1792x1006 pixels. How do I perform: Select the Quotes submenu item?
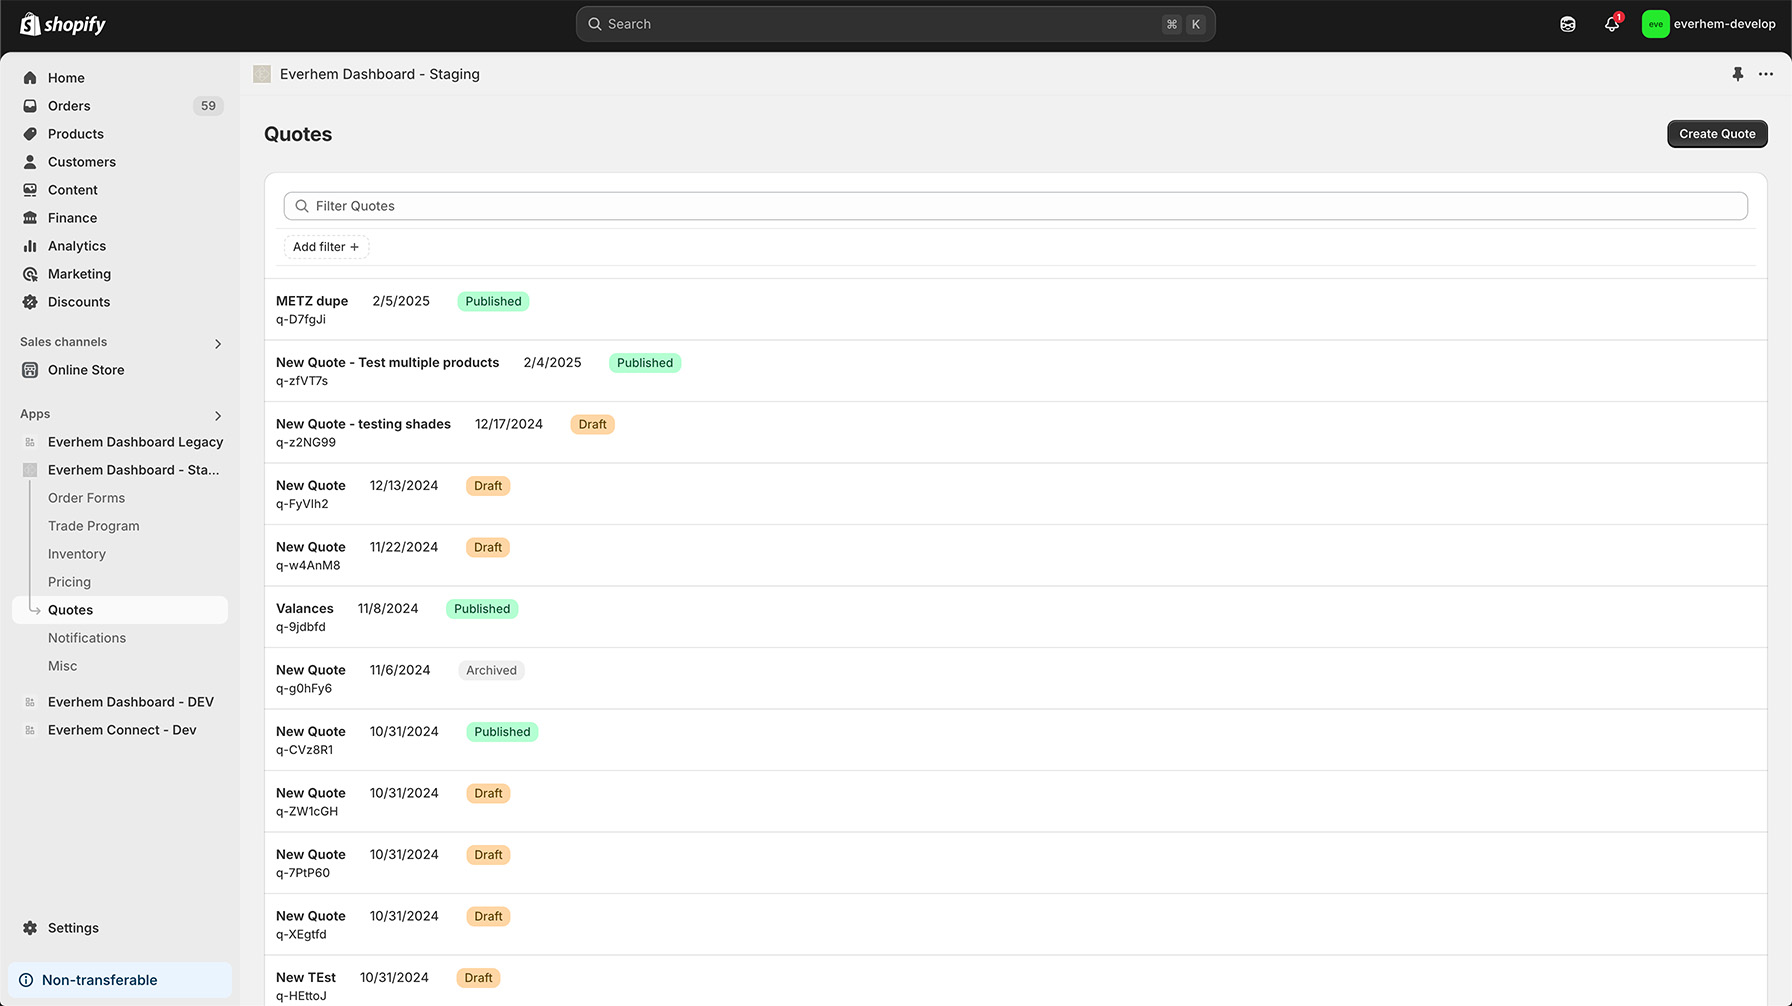pos(120,610)
